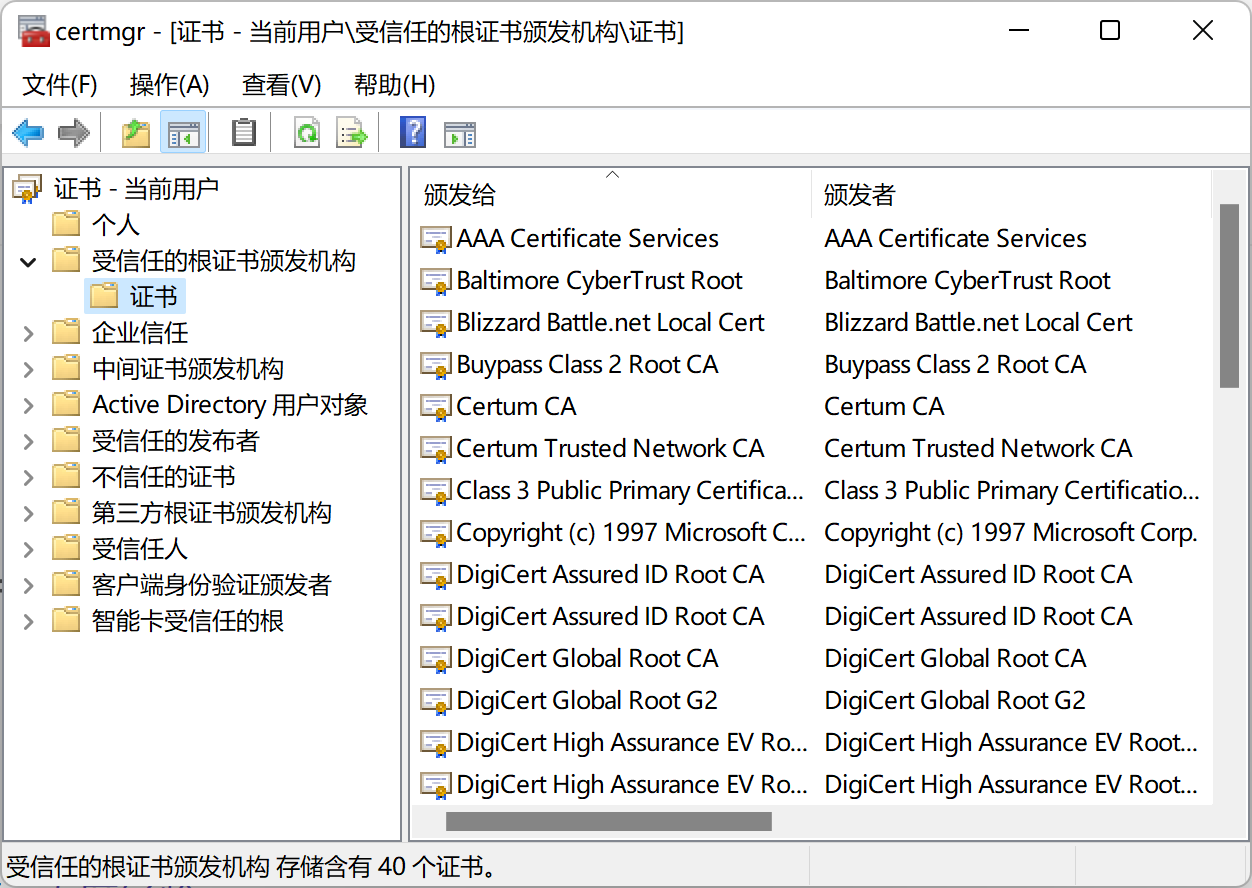Open the 帮助(H) menu
1252x888 pixels.
395,85
